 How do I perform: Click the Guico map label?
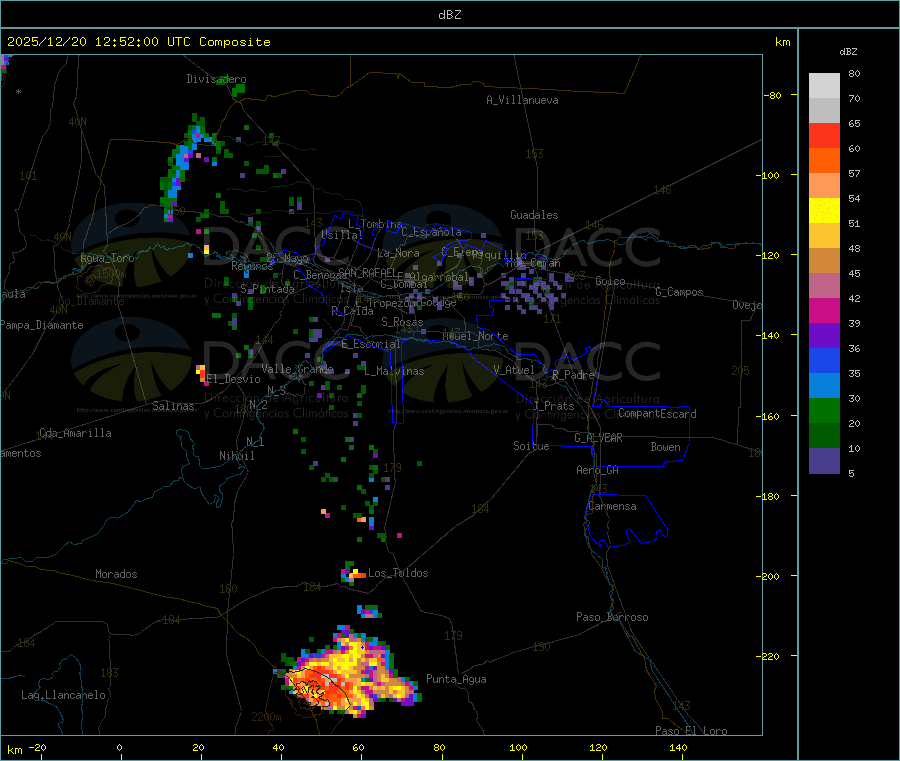610,281
